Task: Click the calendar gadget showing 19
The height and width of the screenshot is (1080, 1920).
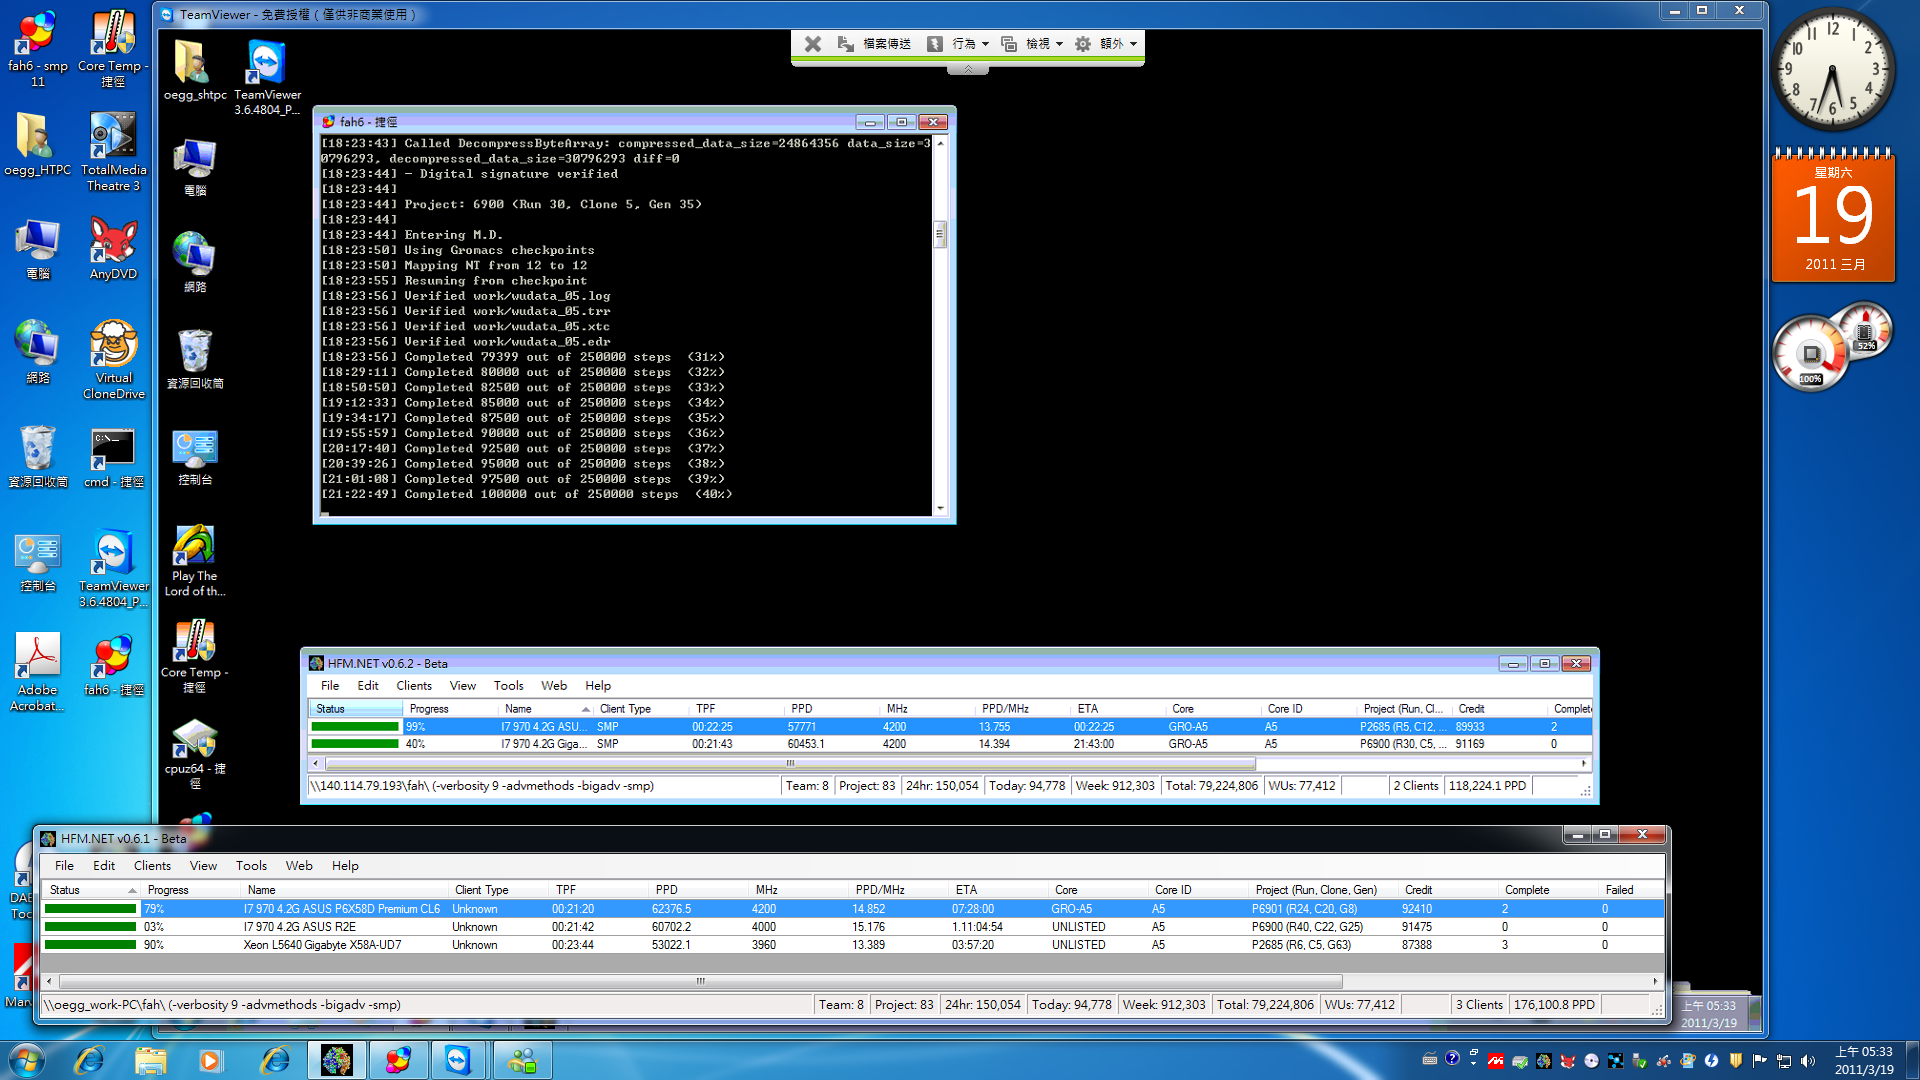Action: click(x=1834, y=215)
